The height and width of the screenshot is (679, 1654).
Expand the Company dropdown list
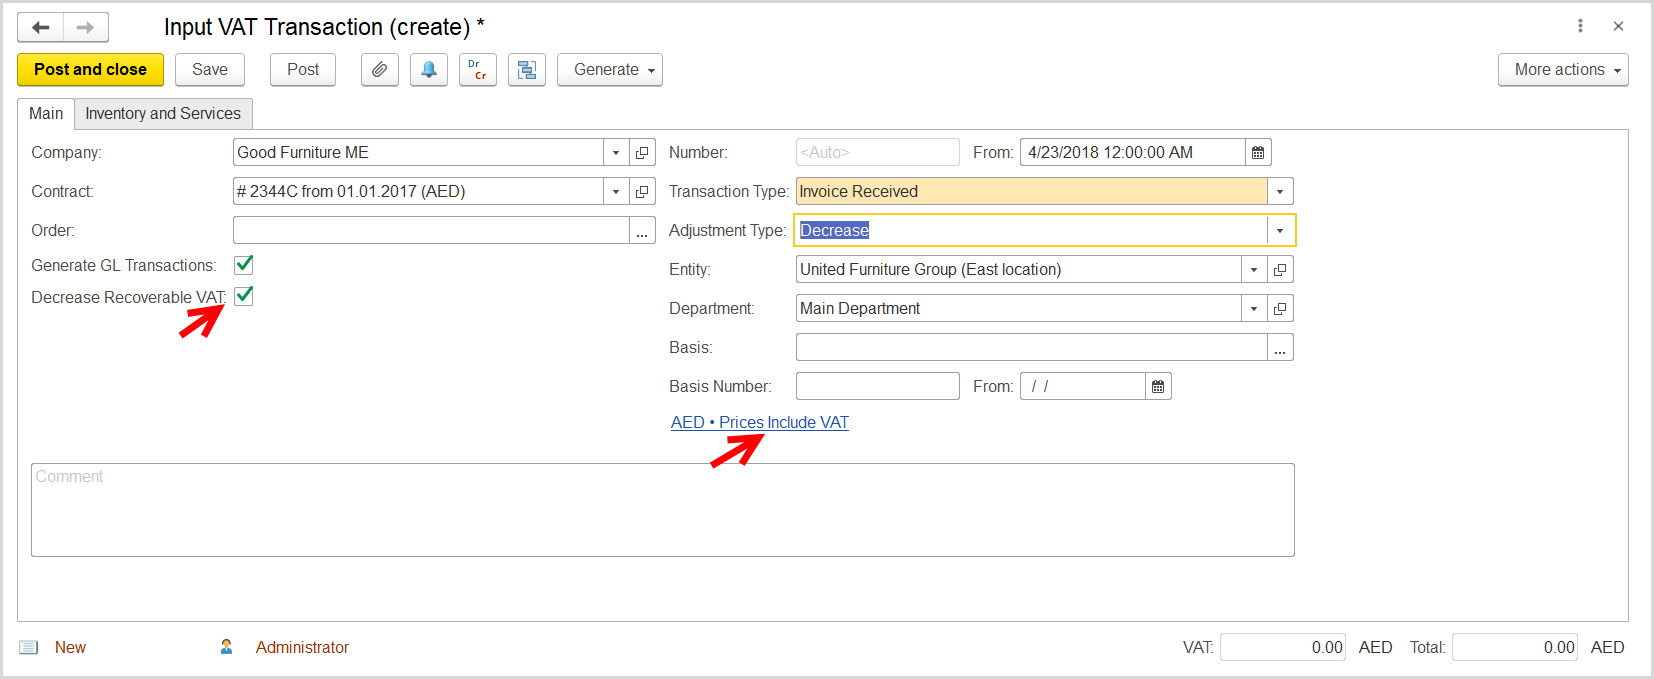pyautogui.click(x=616, y=153)
